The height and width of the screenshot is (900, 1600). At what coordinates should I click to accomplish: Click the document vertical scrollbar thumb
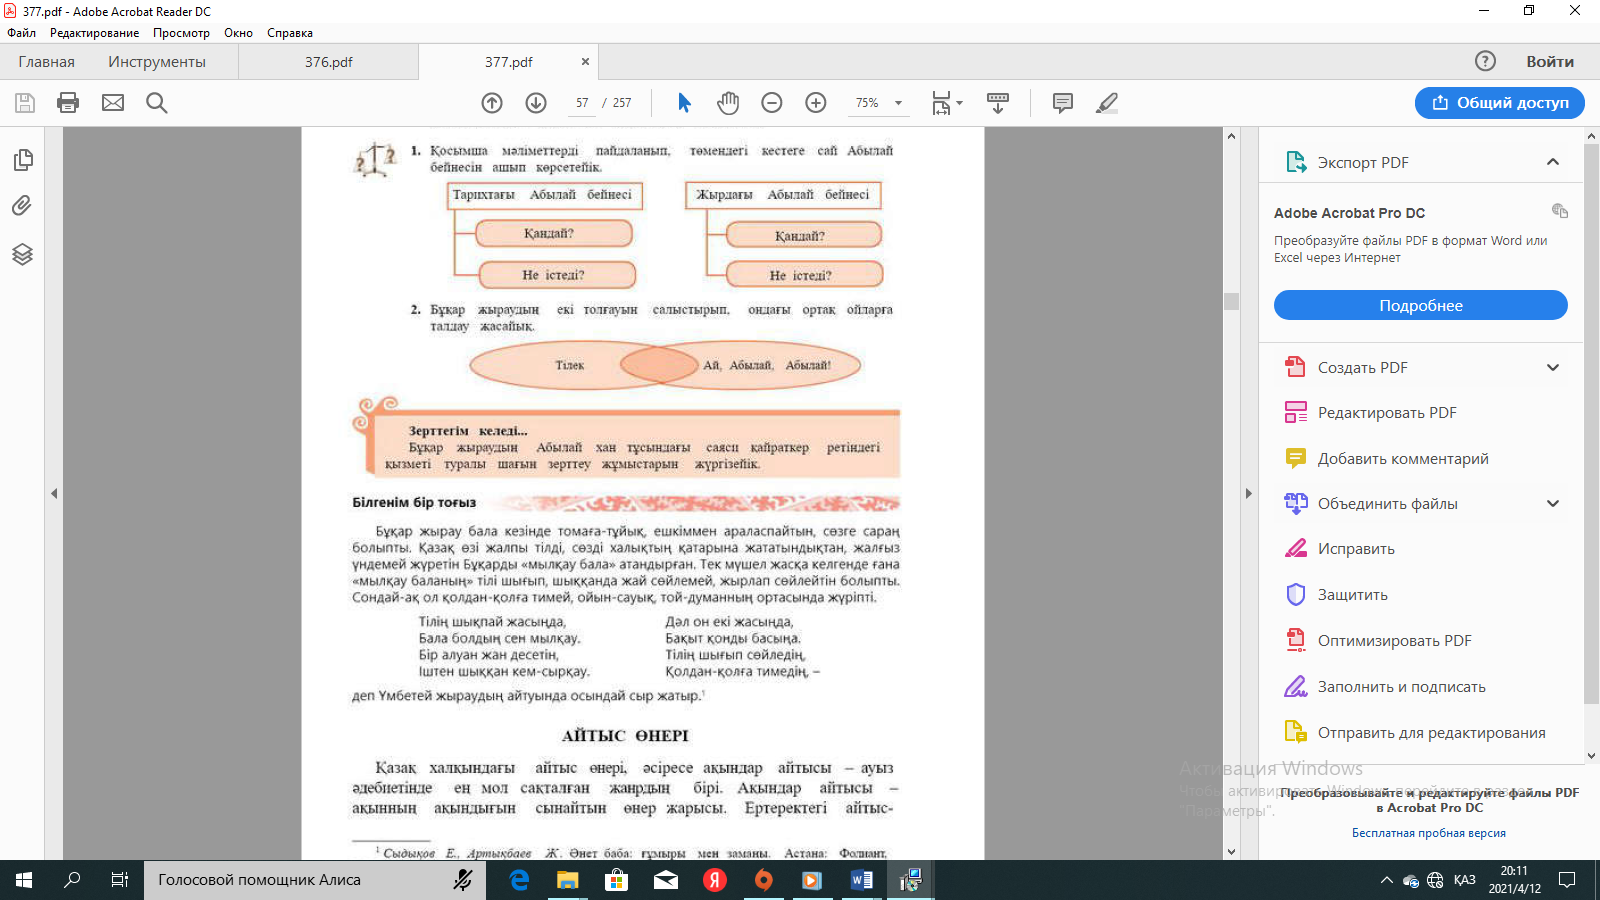coord(1231,301)
